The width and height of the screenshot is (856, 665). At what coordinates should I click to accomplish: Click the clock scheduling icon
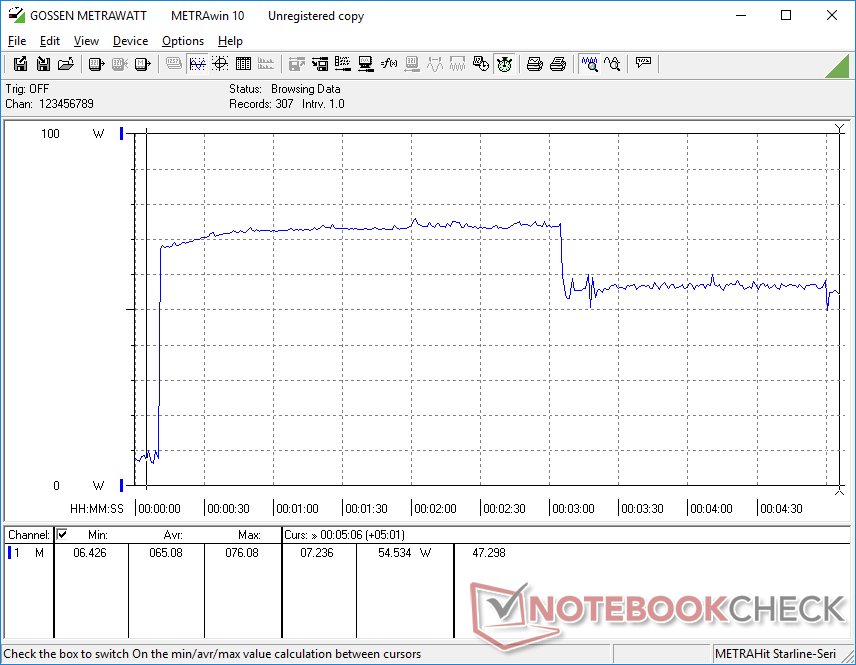tap(480, 64)
